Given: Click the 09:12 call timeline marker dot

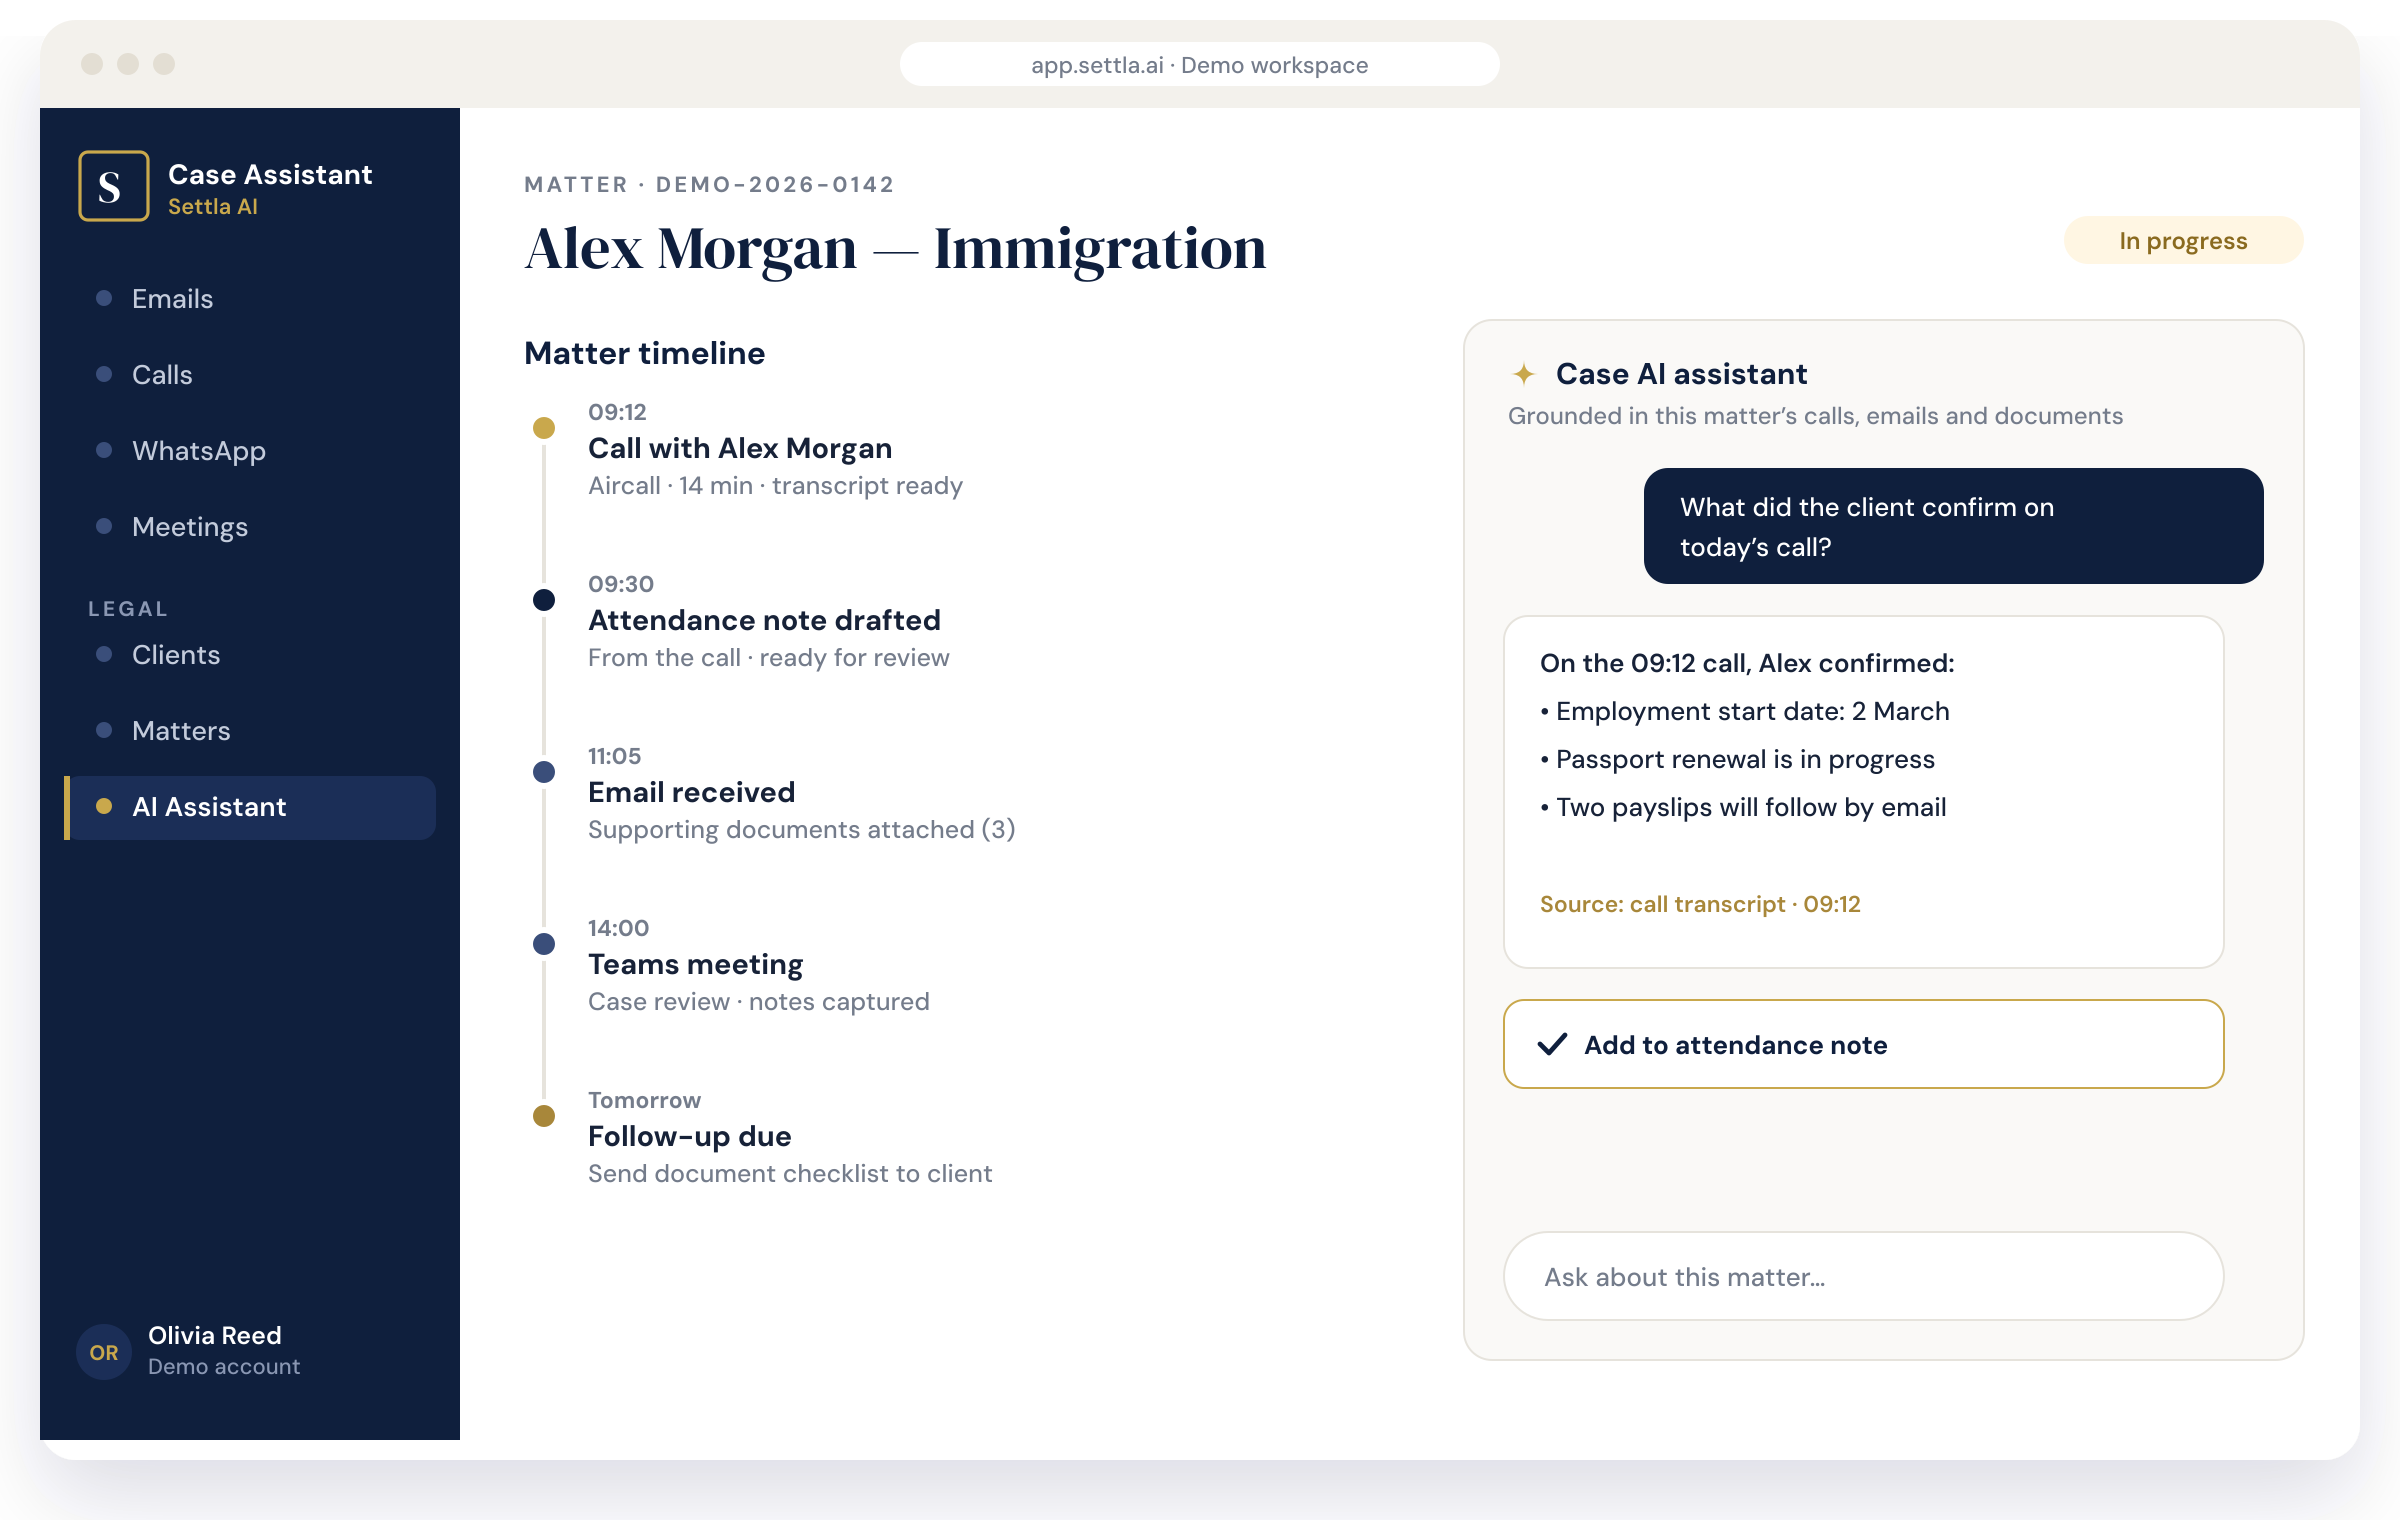Looking at the screenshot, I should [544, 428].
